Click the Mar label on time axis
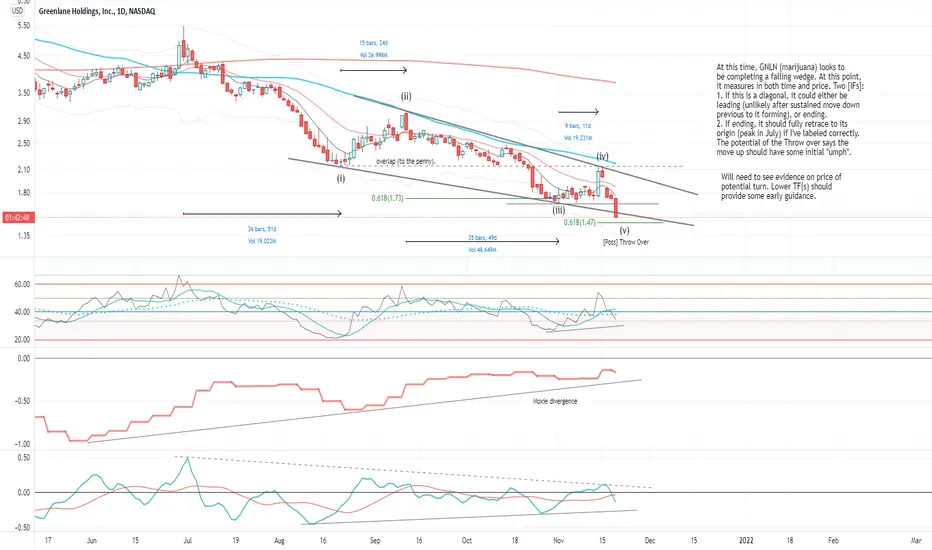 [916, 540]
